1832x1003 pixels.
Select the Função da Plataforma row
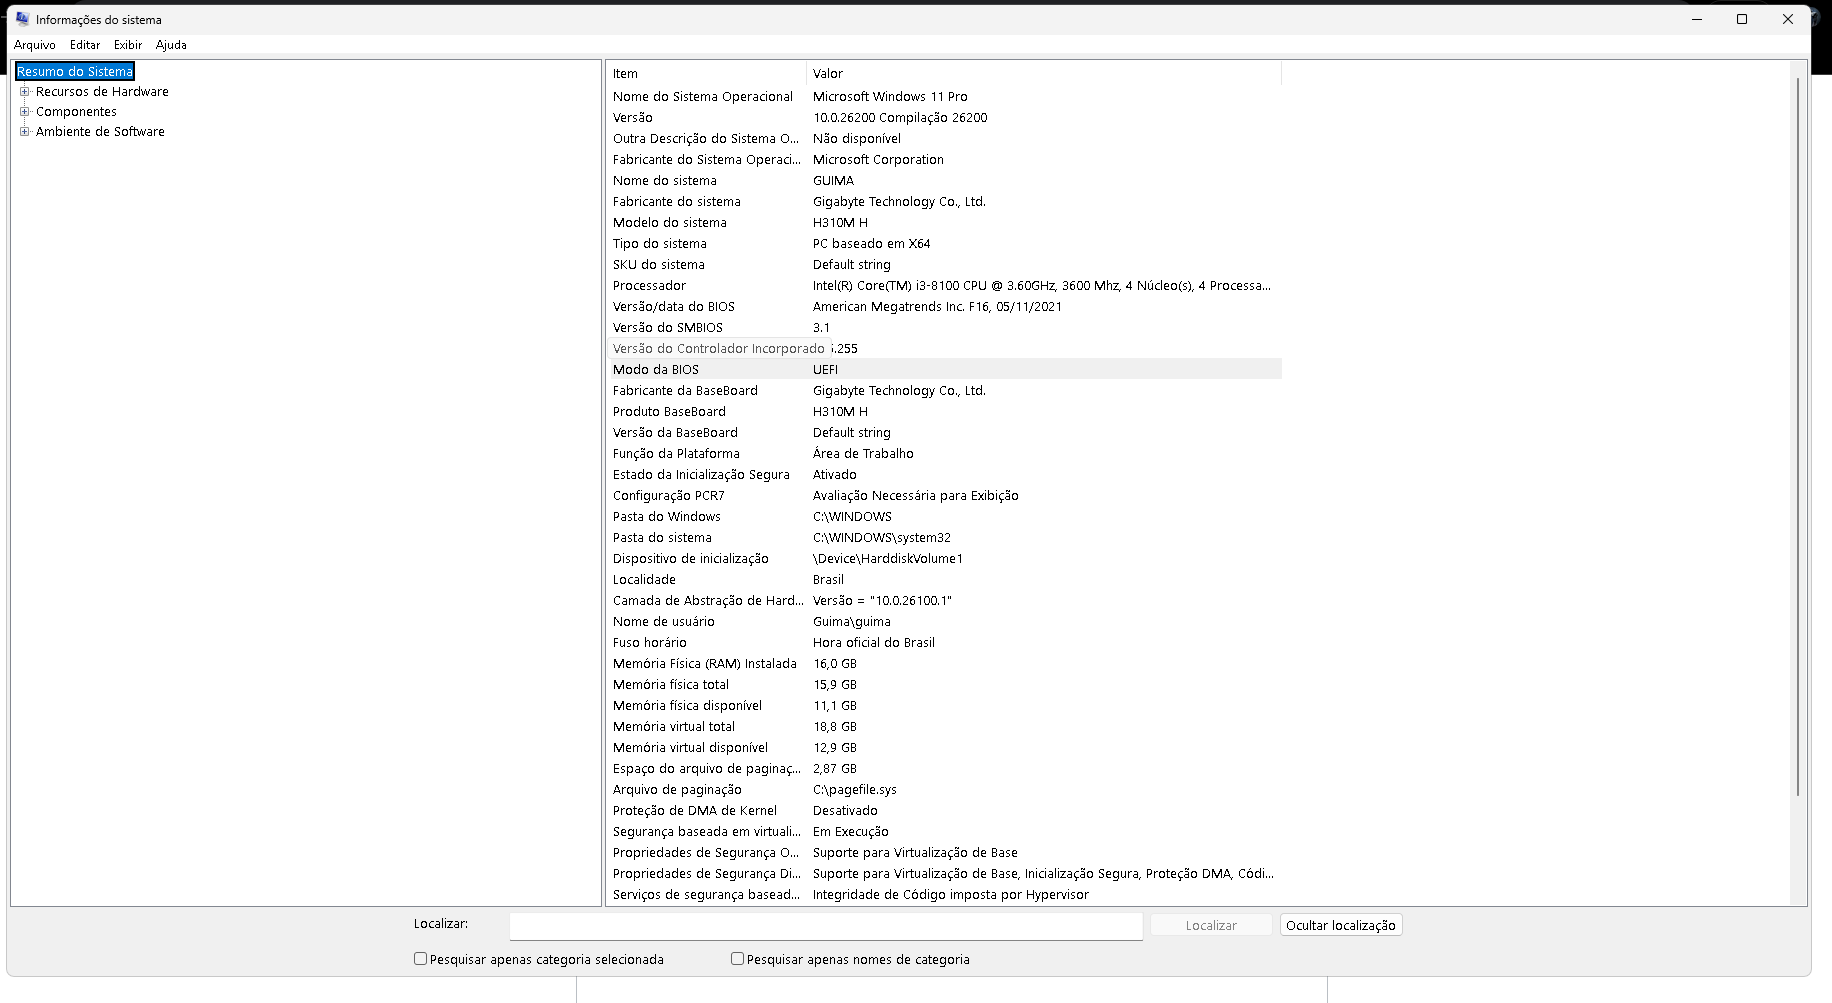click(944, 454)
